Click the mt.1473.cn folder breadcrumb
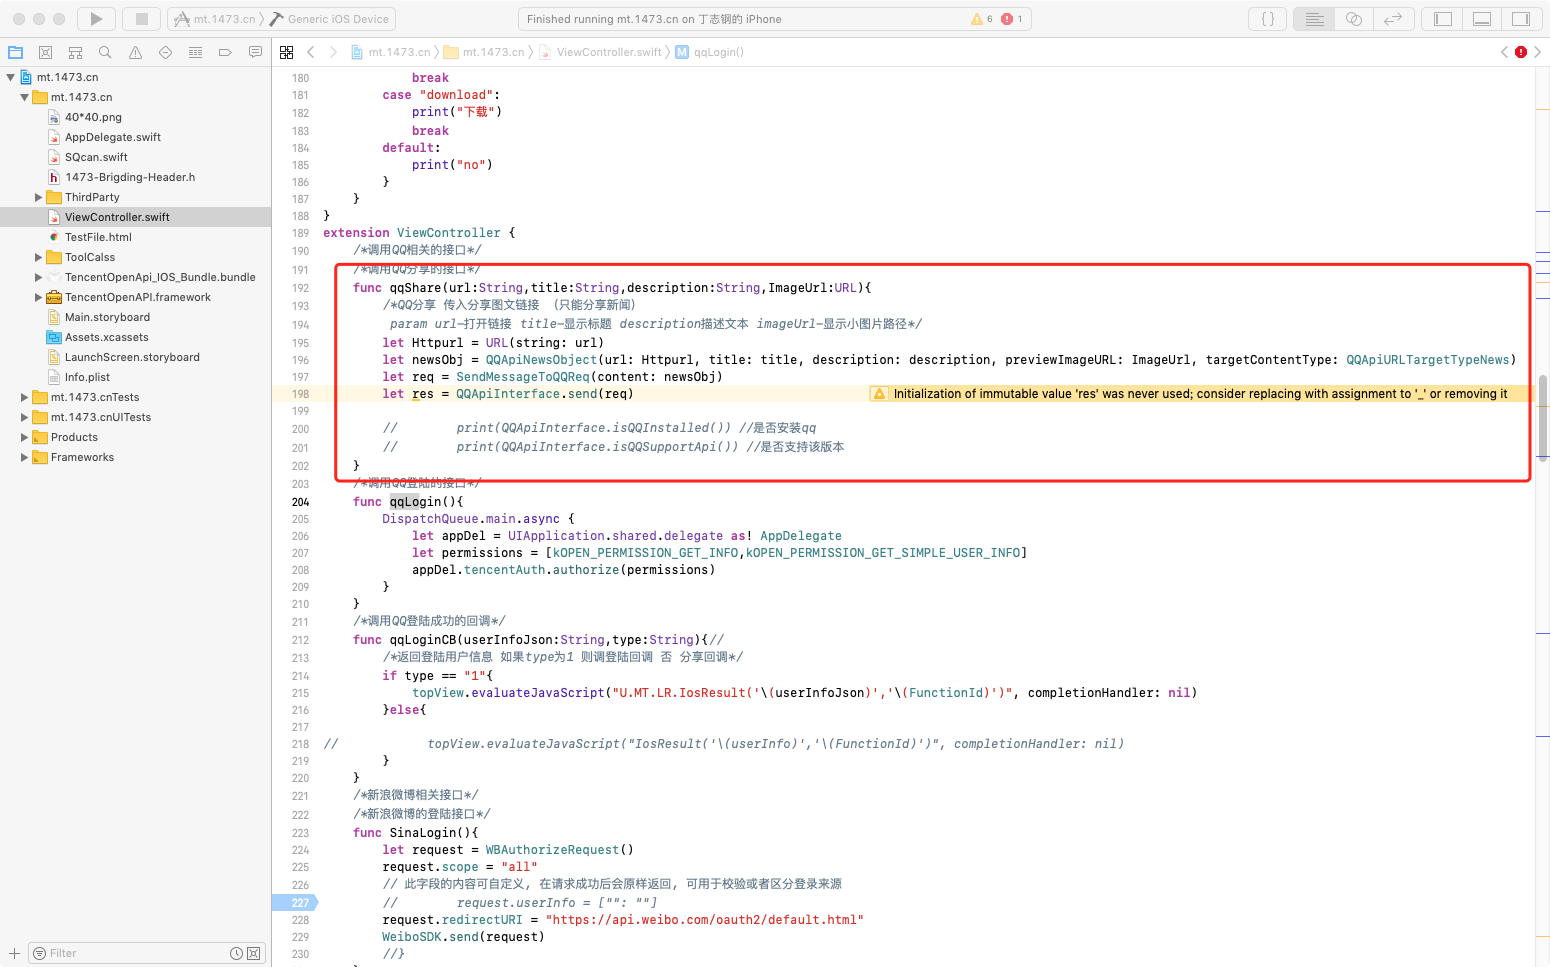1550x967 pixels. click(x=484, y=52)
